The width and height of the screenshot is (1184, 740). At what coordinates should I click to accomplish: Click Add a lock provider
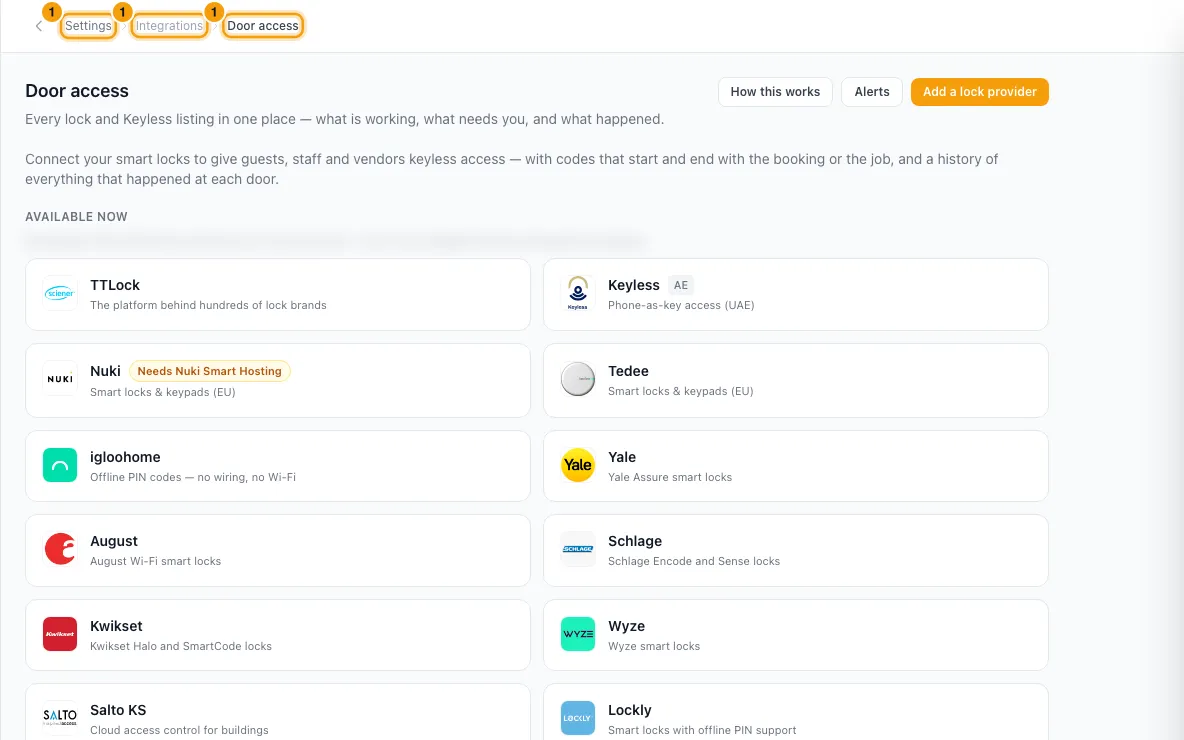tap(979, 92)
